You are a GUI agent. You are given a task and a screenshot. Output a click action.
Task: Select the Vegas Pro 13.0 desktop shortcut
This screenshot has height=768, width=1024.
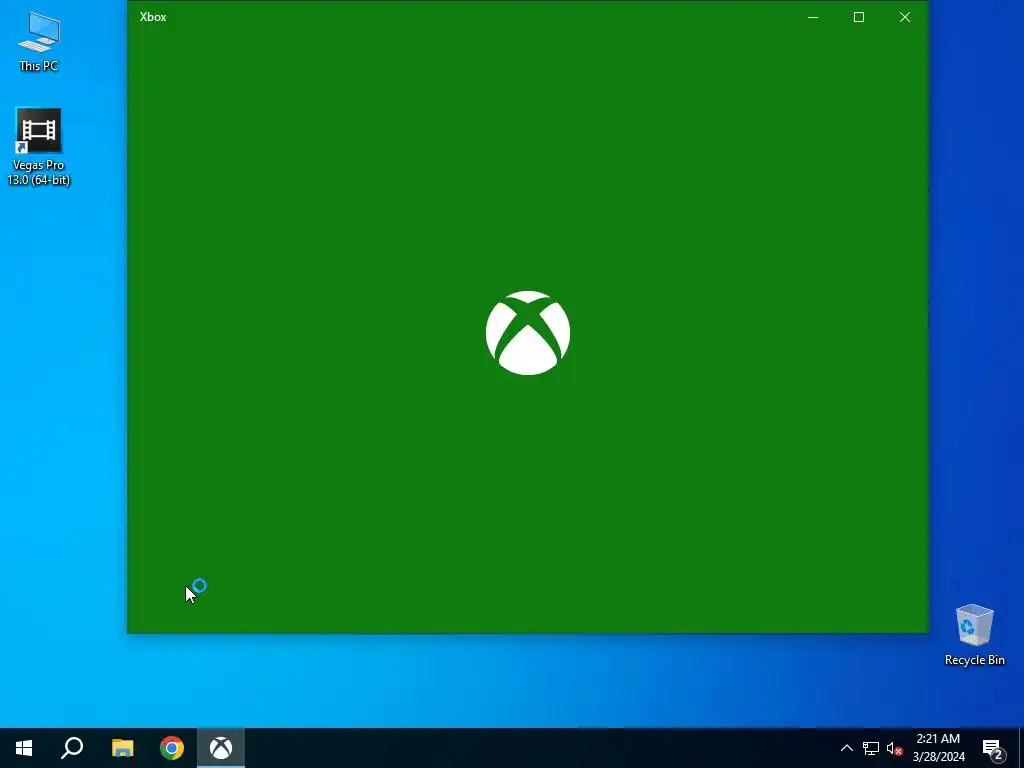click(39, 148)
